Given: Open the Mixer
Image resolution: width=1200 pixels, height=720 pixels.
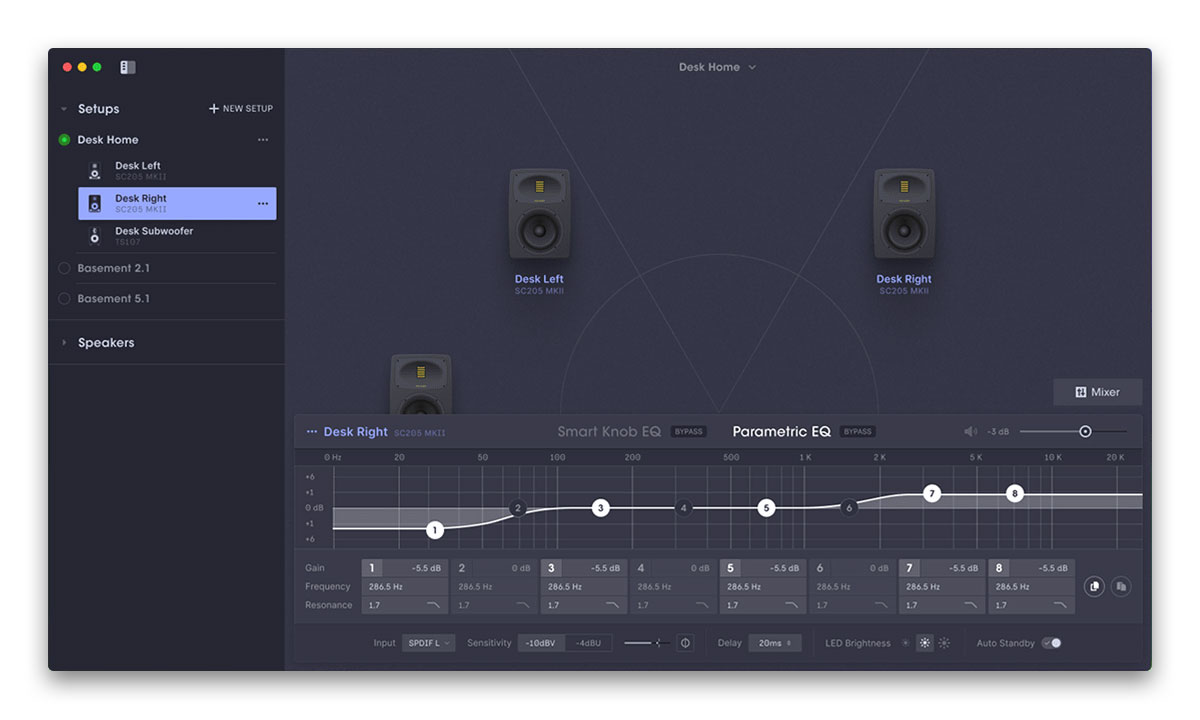Looking at the screenshot, I should pos(1097,392).
